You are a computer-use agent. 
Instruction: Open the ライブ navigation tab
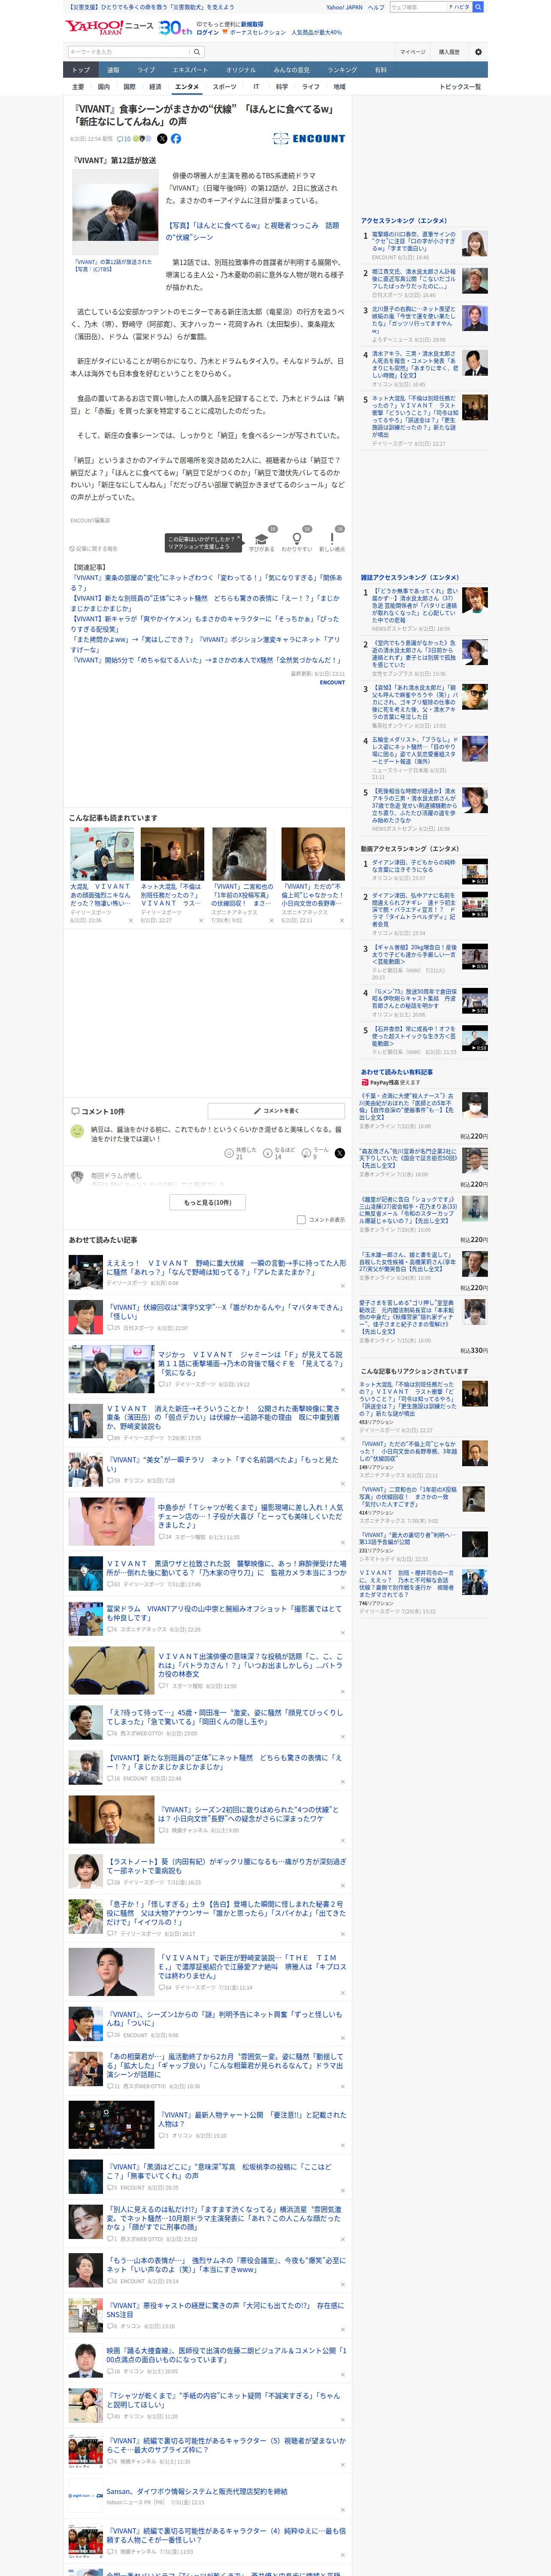146,70
